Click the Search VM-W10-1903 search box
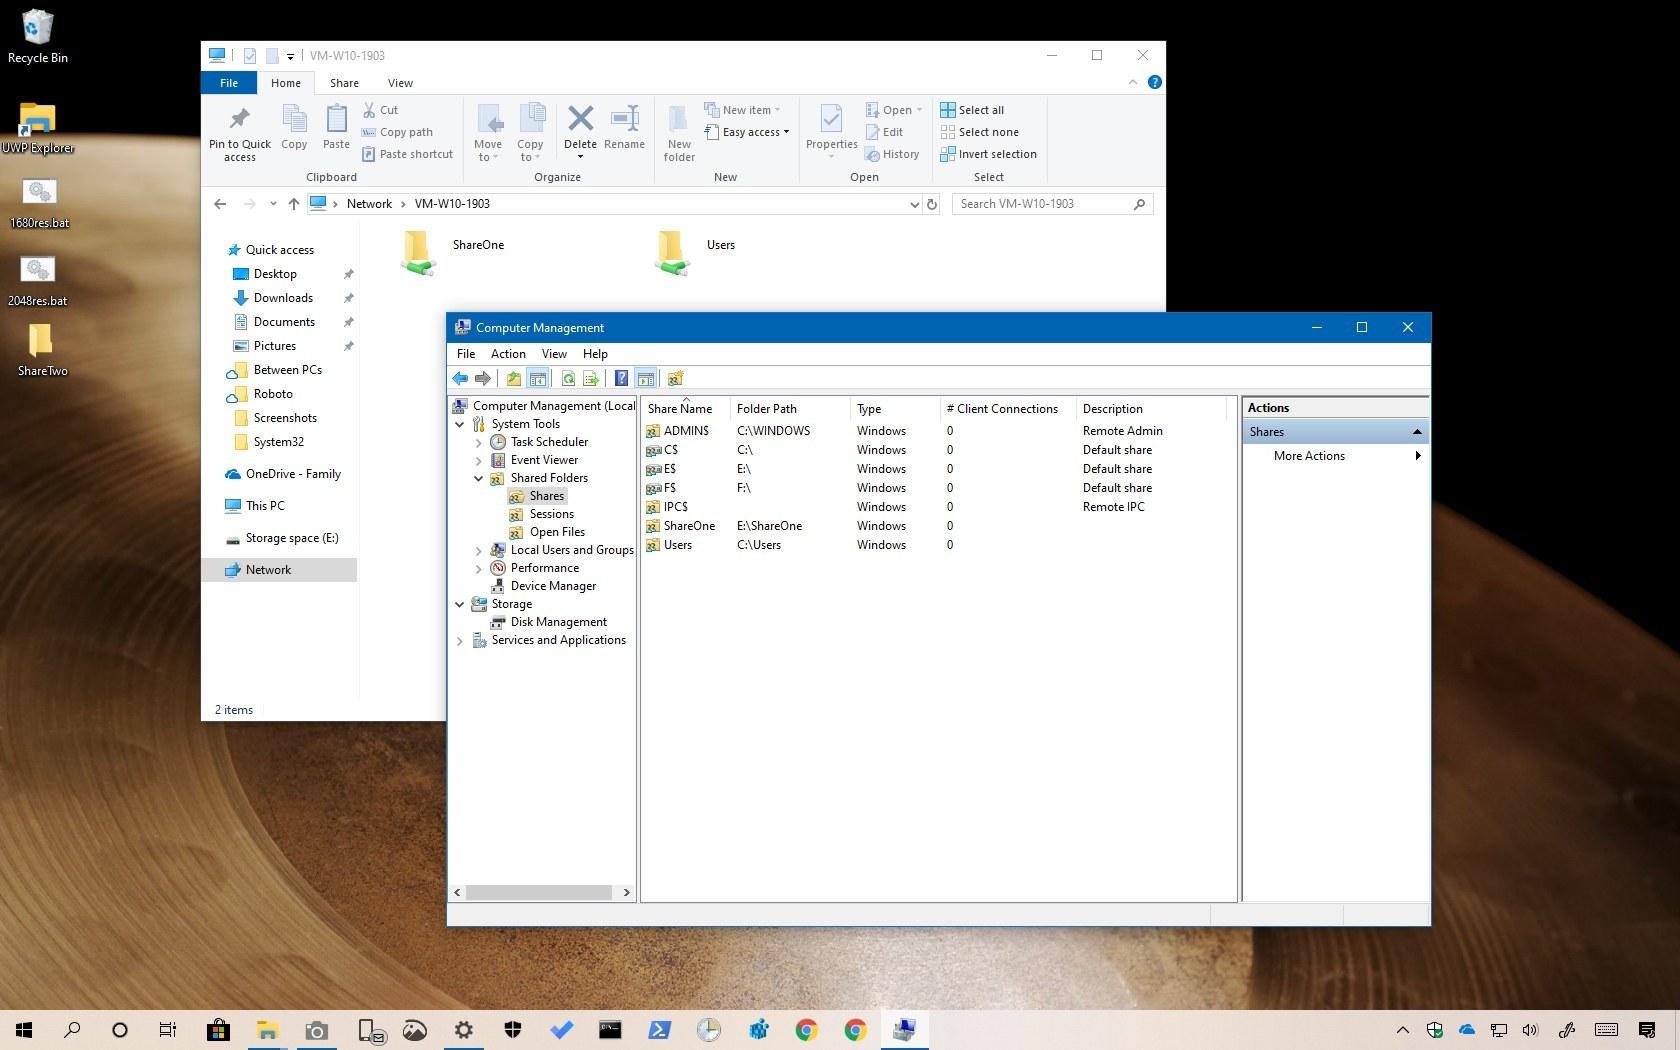 pos(1052,204)
